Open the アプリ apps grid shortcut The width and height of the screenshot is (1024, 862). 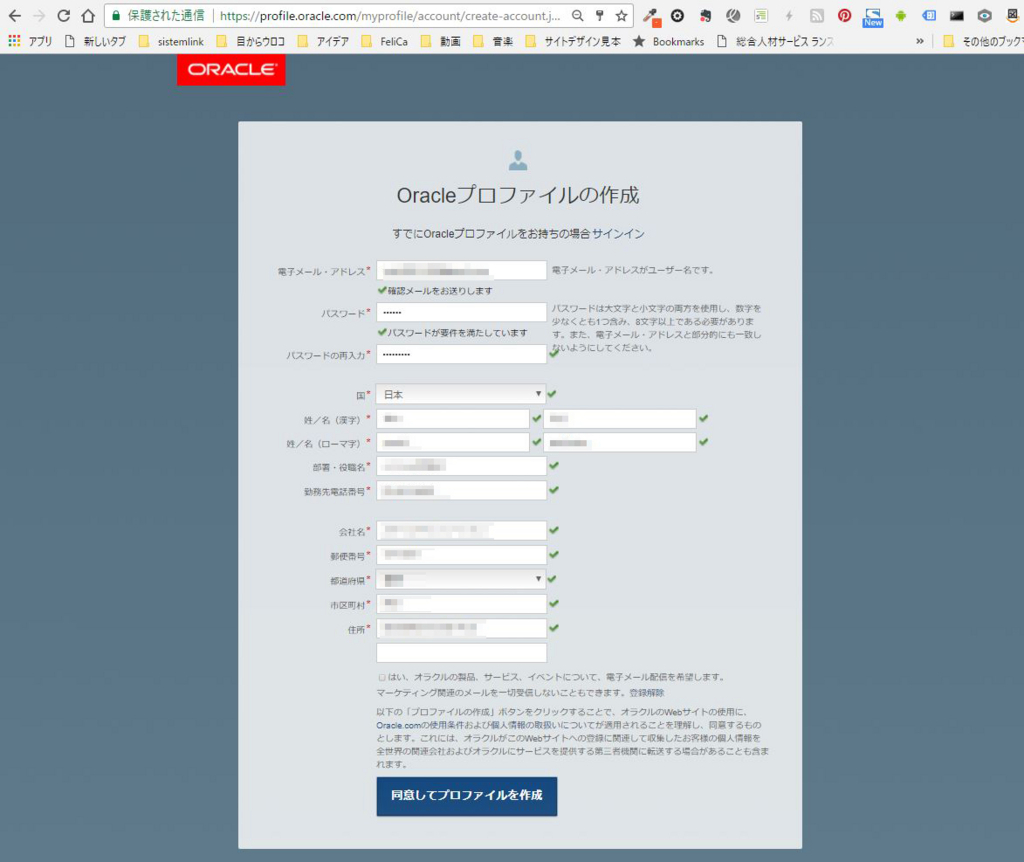pyautogui.click(x=30, y=41)
